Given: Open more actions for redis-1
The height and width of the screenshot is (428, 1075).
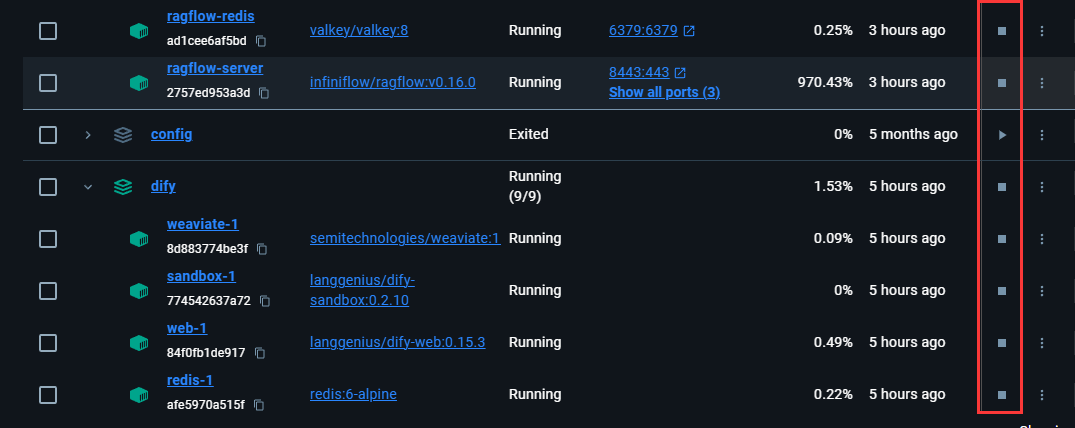Looking at the screenshot, I should [1042, 394].
